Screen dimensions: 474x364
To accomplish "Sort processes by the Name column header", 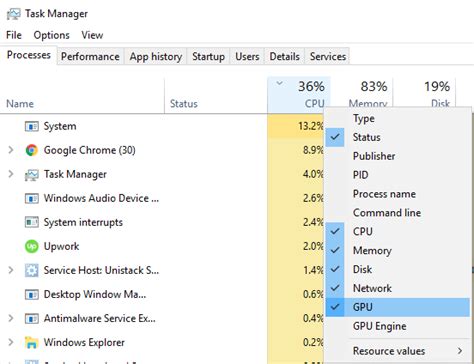I will (x=20, y=104).
